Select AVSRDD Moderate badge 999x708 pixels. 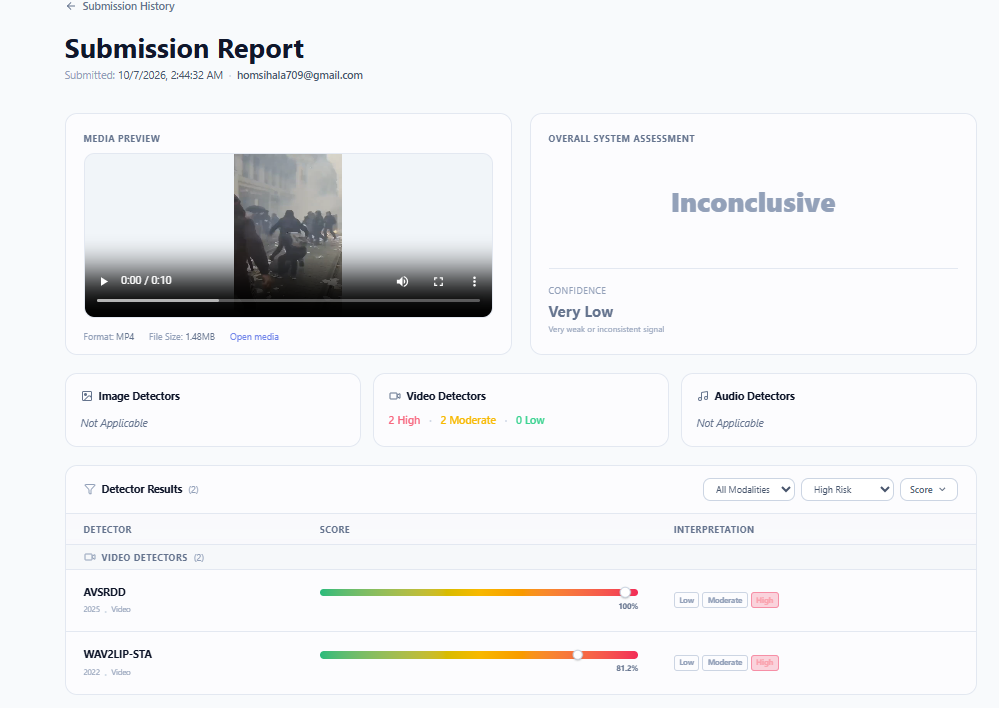coord(725,600)
